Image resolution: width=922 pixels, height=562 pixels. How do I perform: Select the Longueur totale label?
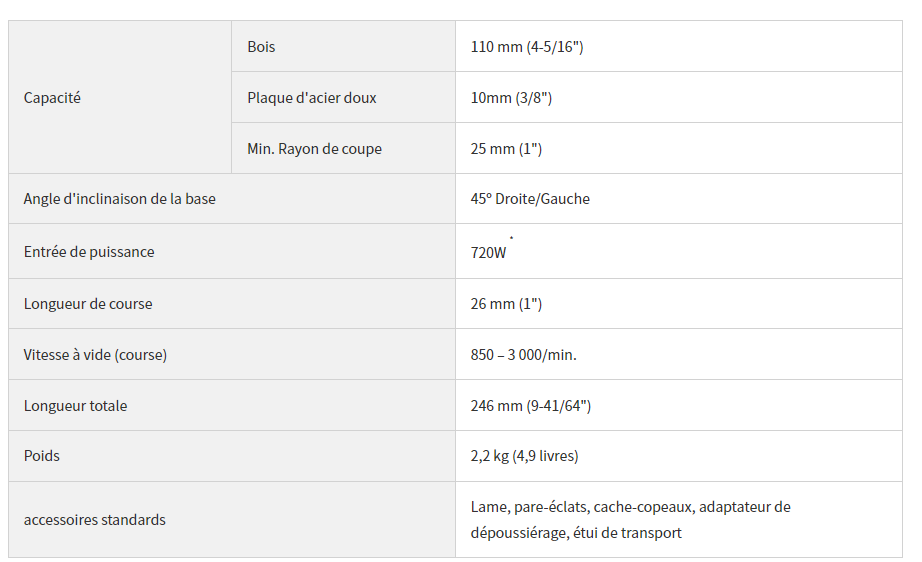coord(75,406)
